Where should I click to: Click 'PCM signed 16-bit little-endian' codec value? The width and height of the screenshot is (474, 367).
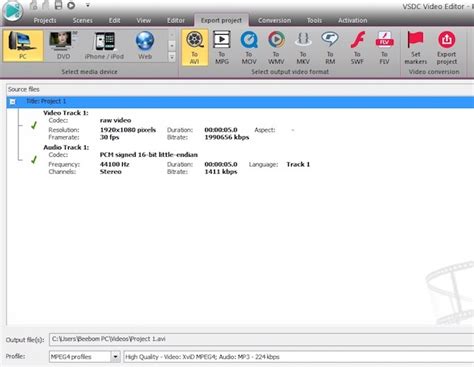(149, 155)
